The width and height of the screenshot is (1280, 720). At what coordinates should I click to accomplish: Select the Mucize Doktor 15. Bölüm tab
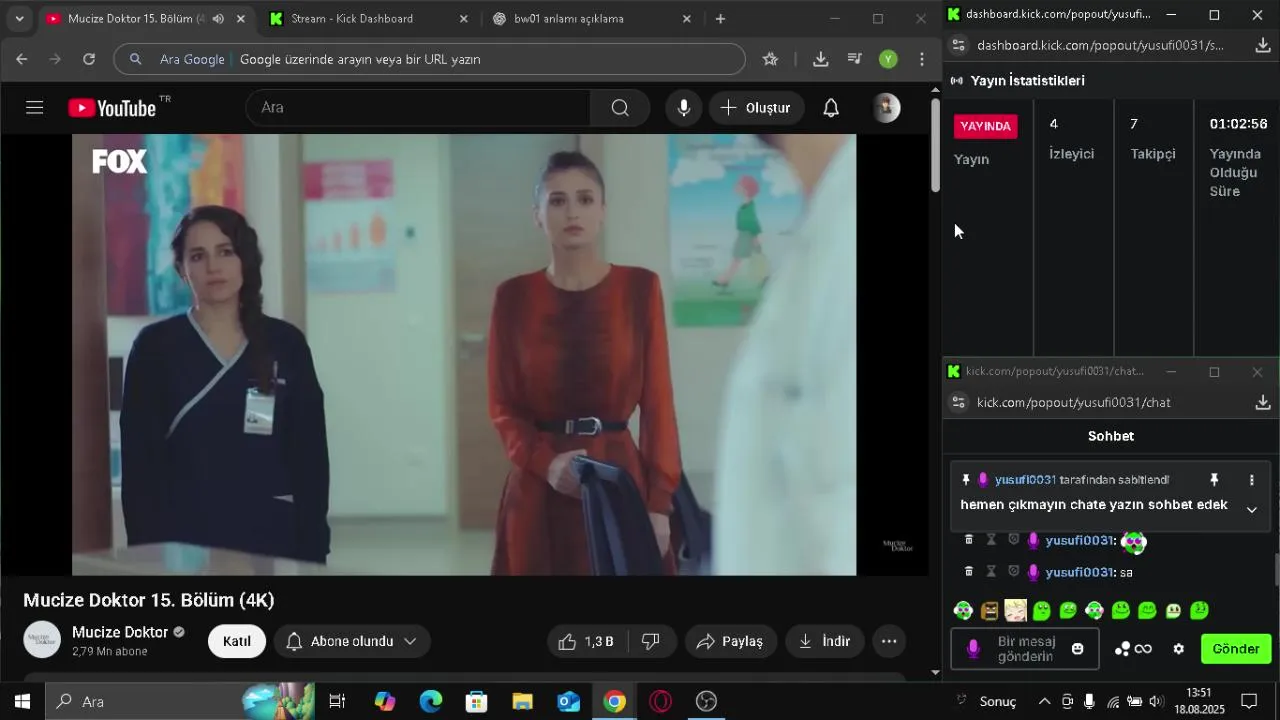[136, 19]
